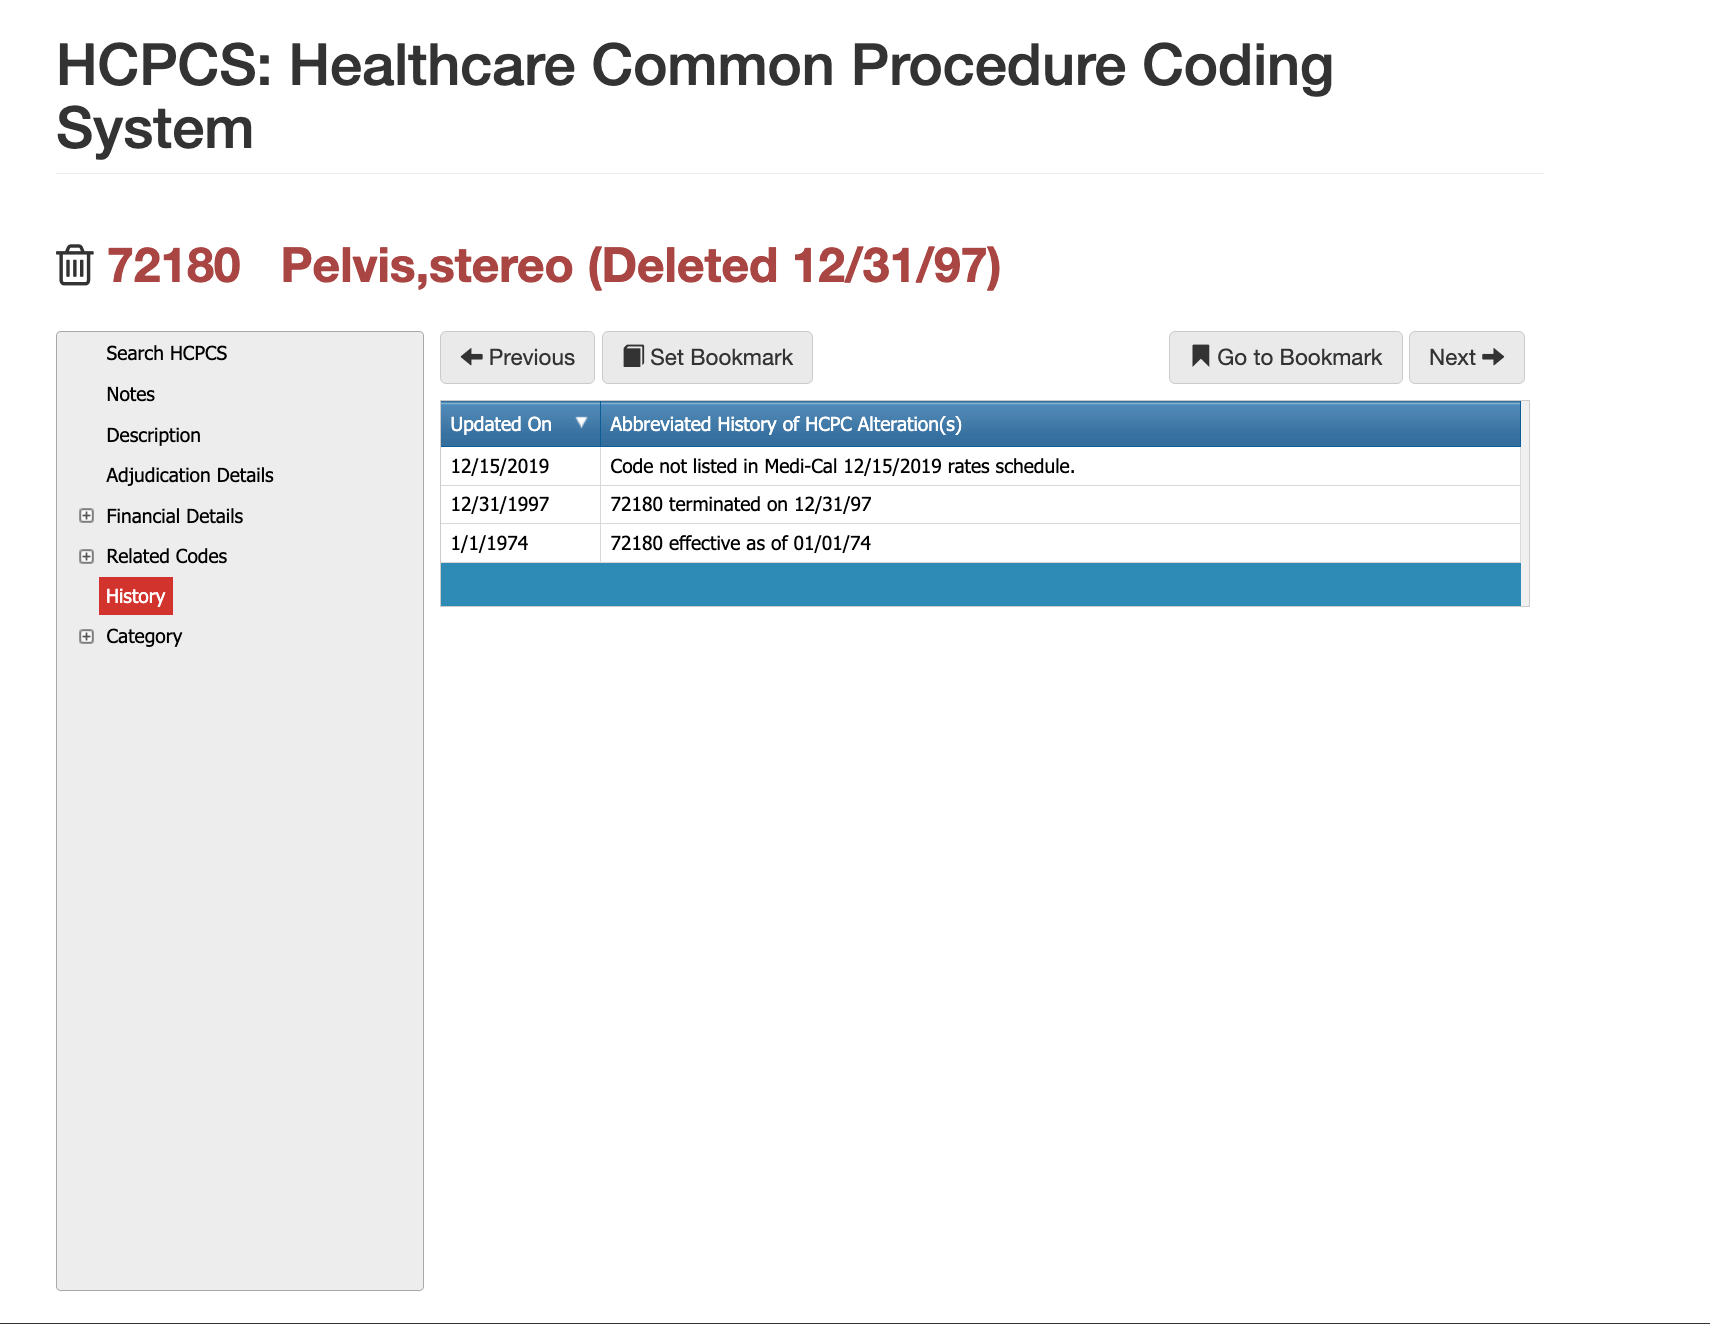
Task: Click the Go to Bookmark button
Action: (1285, 357)
